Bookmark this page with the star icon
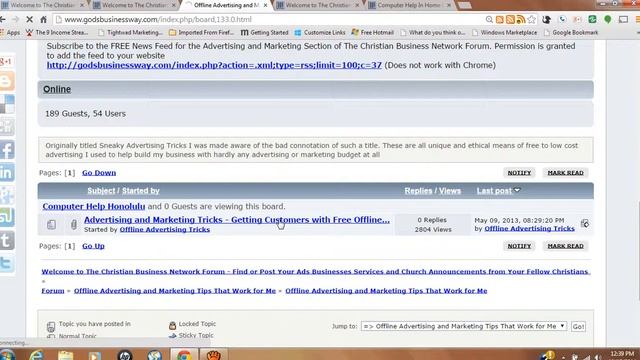Screen dimensions: 640x360 tap(531, 19)
